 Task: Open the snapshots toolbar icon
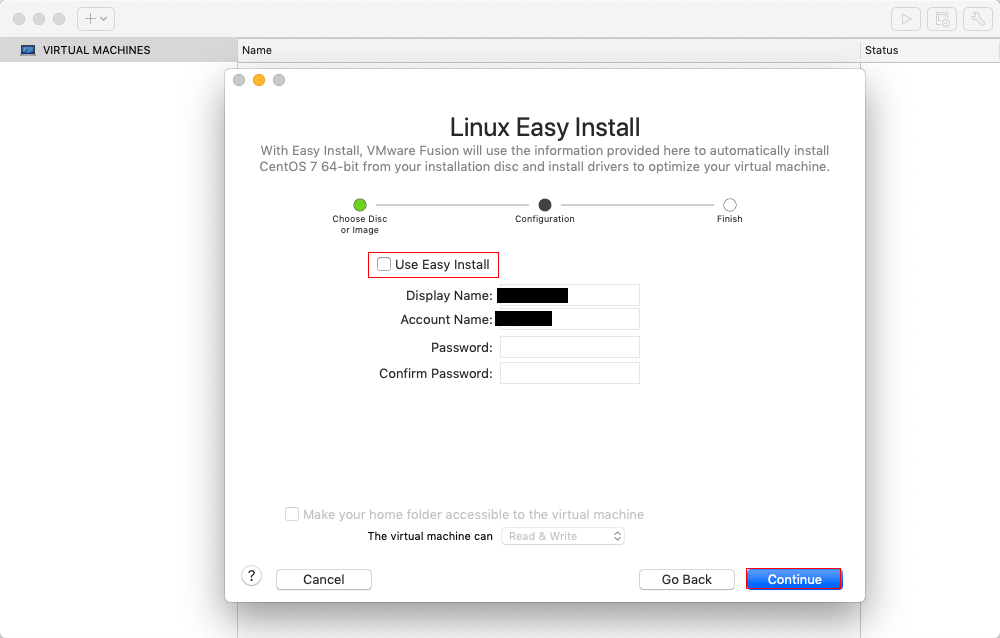tap(942, 19)
